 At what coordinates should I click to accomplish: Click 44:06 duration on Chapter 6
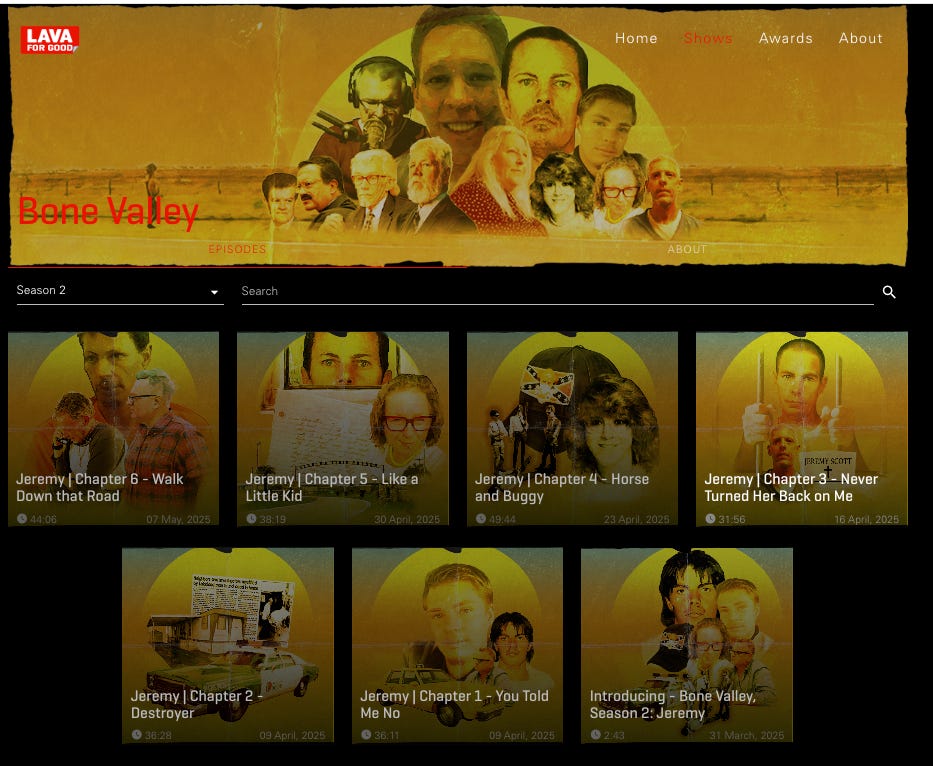[43, 520]
